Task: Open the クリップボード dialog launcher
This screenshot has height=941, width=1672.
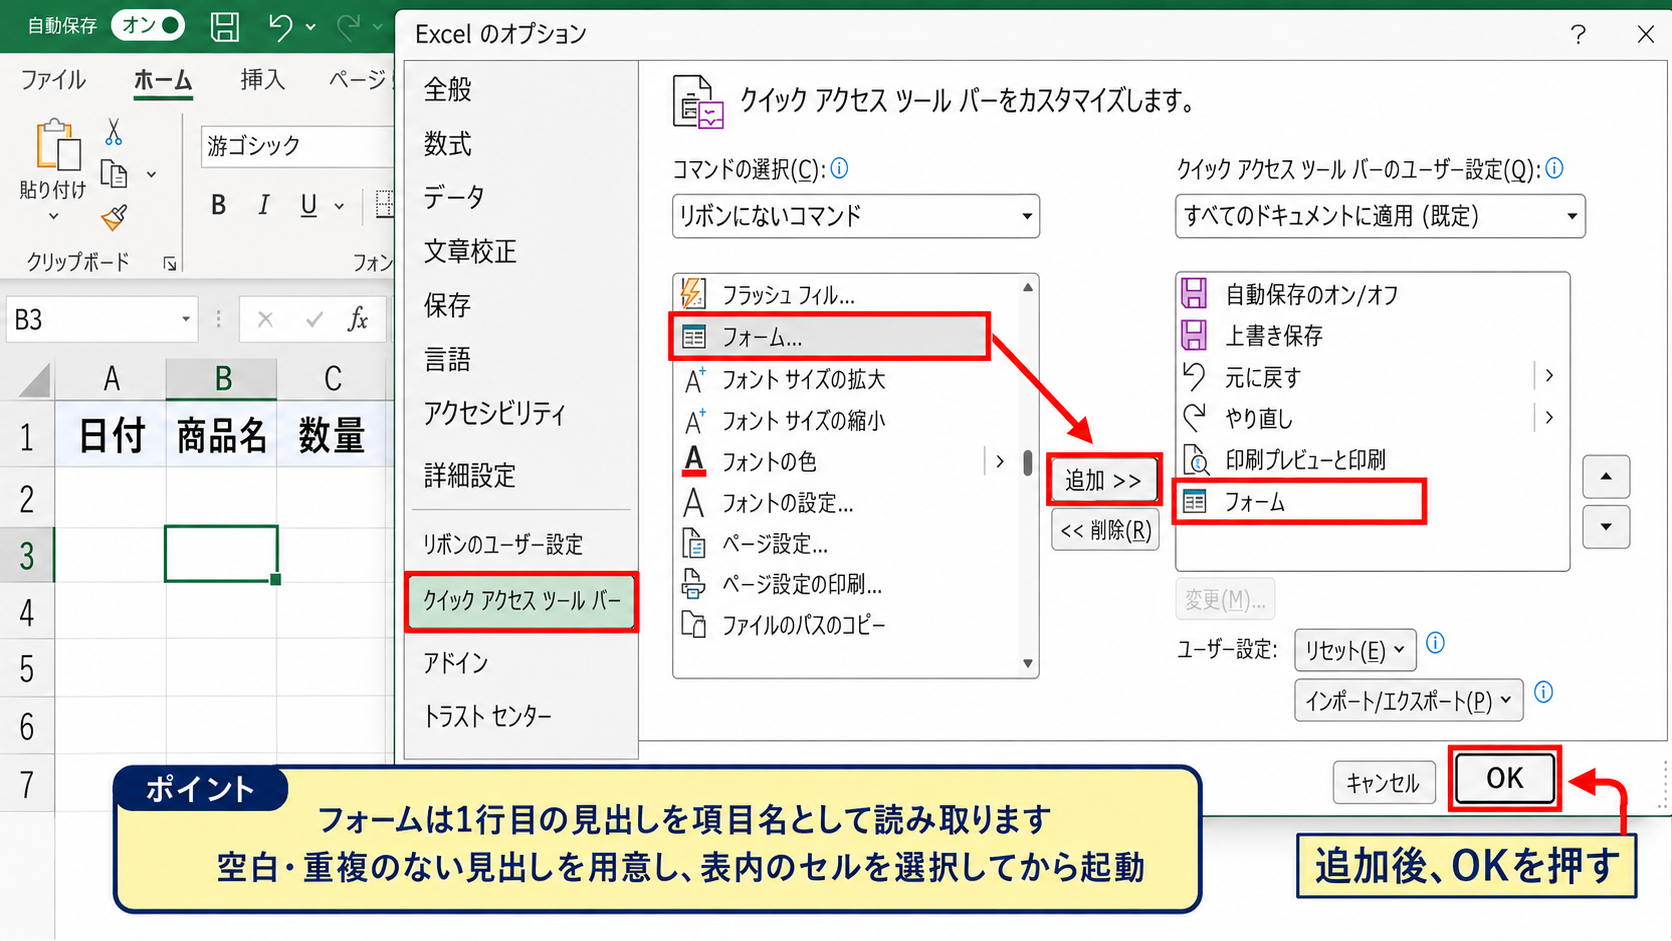Action: point(170,264)
